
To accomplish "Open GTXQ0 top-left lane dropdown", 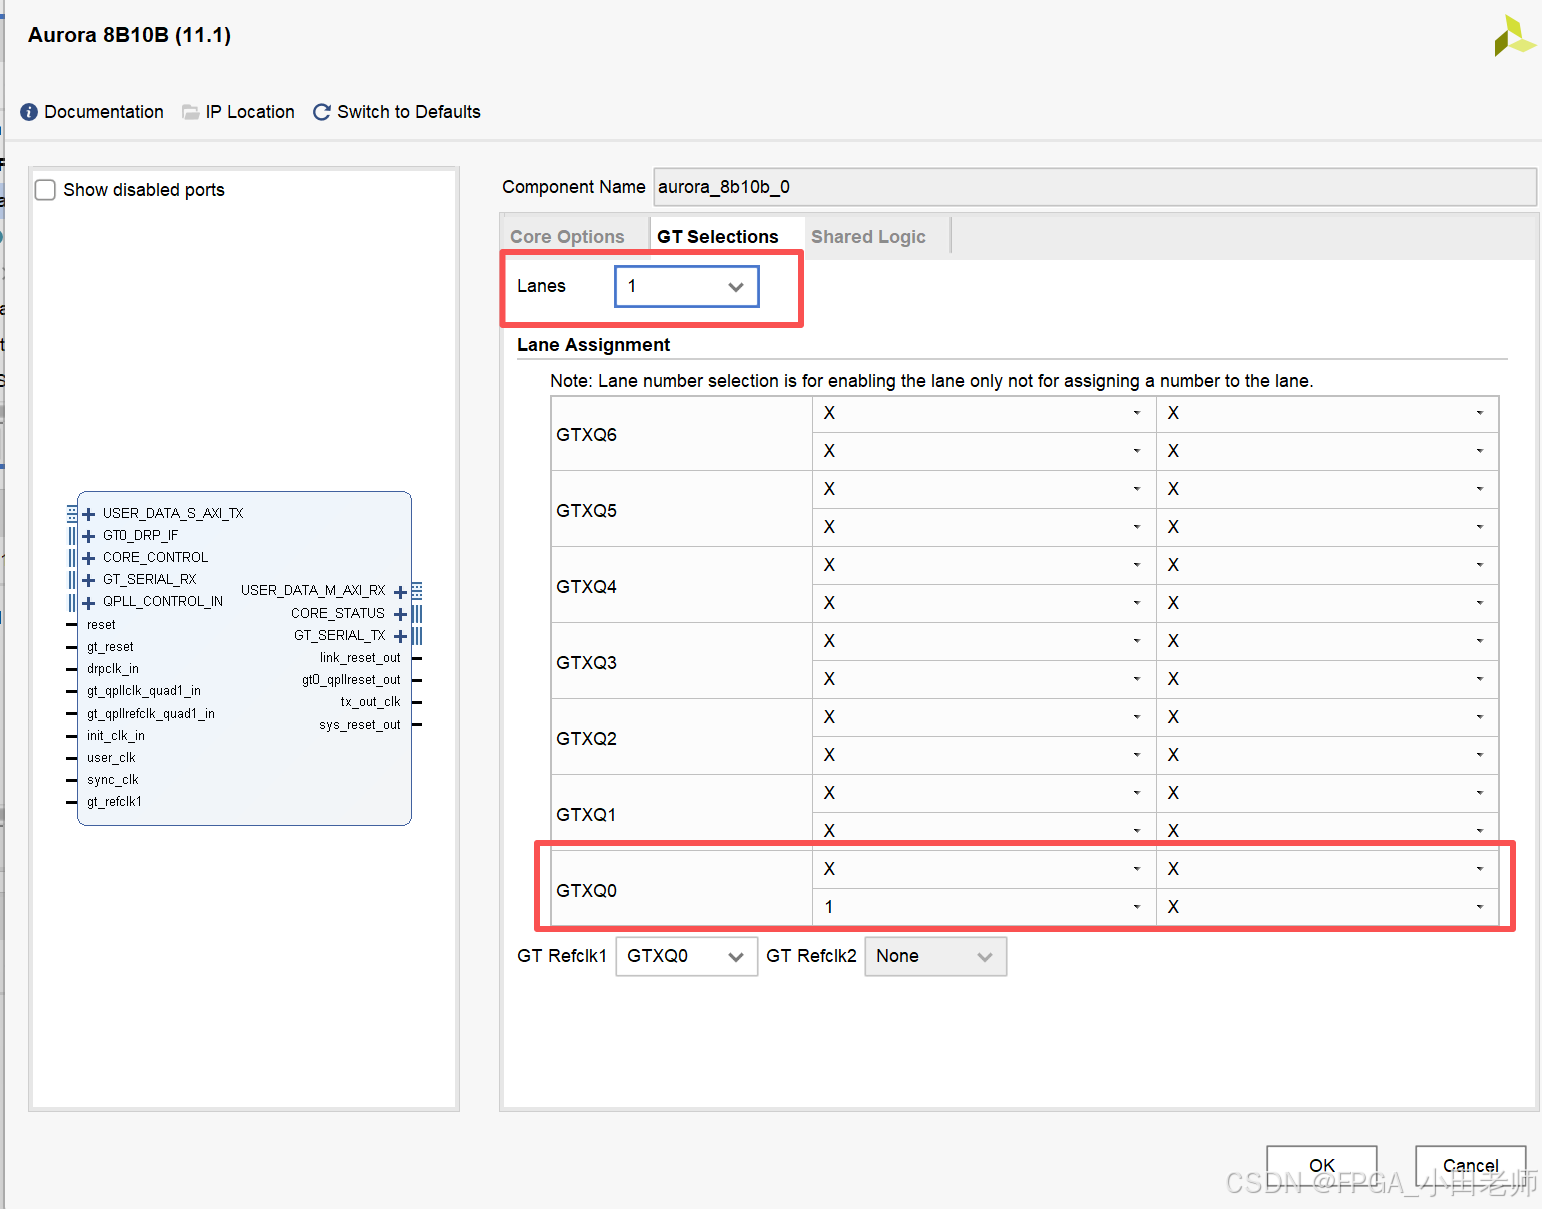I will click(x=984, y=869).
